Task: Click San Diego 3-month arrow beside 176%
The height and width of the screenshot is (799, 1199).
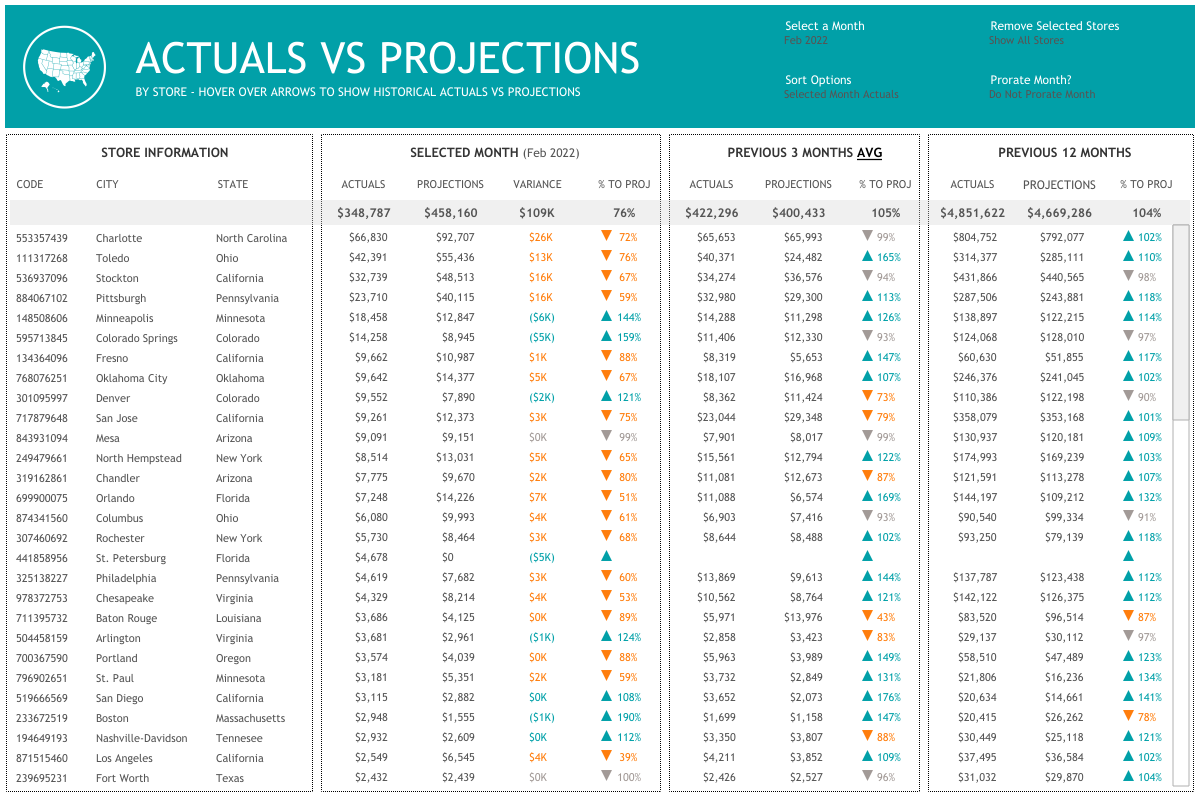Action: [x=867, y=697]
